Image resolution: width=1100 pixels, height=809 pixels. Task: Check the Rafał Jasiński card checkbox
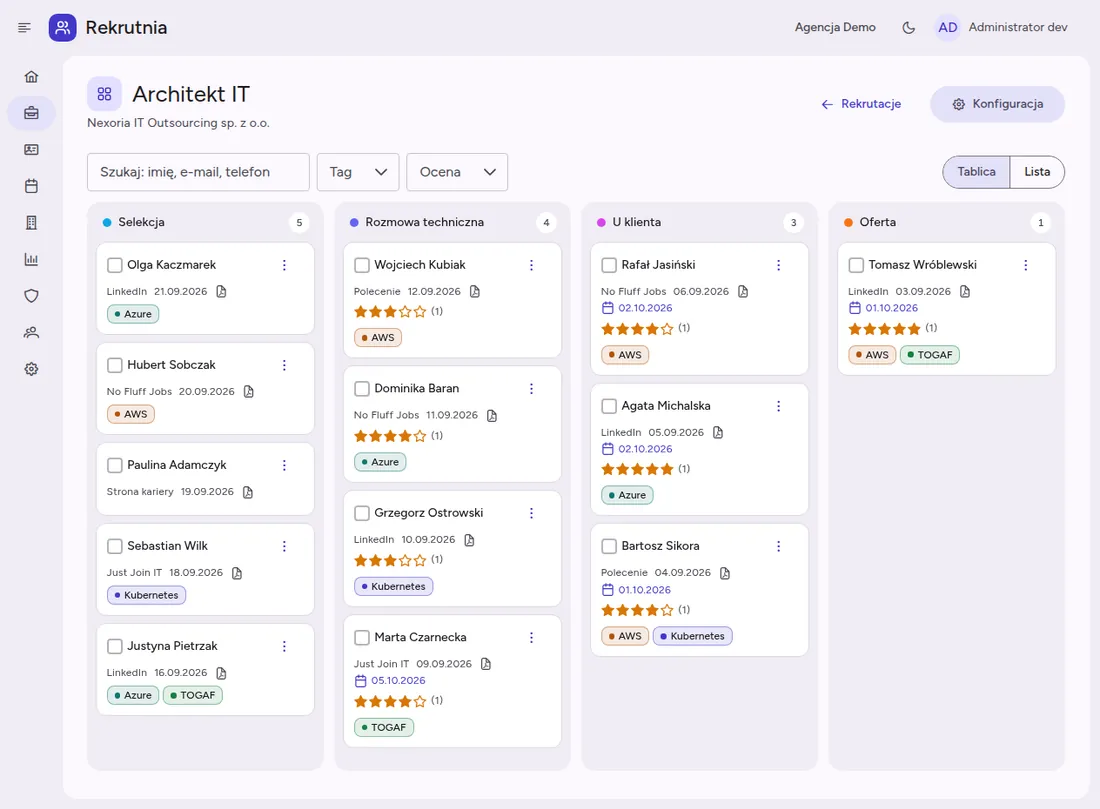609,265
